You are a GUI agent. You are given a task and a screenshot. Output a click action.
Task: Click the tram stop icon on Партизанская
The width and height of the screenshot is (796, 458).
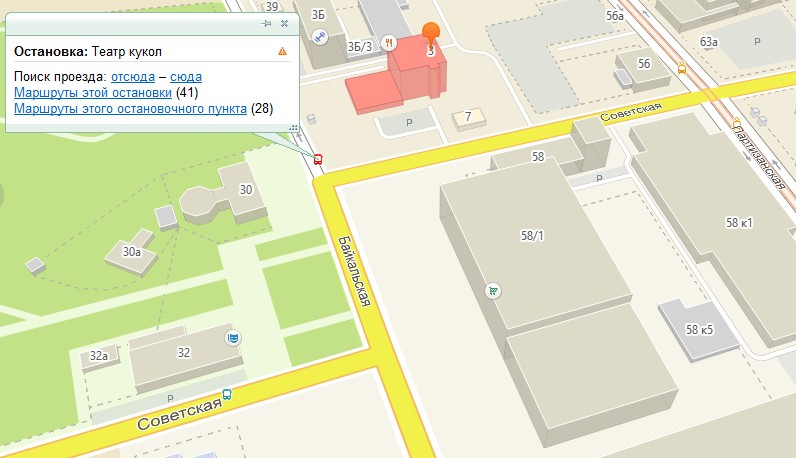[737, 122]
